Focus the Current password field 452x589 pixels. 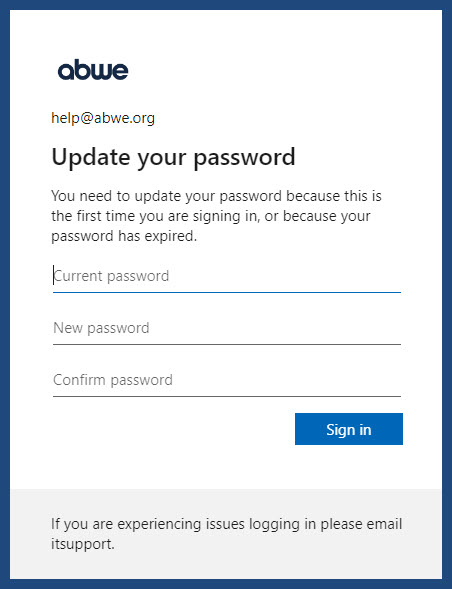point(227,276)
